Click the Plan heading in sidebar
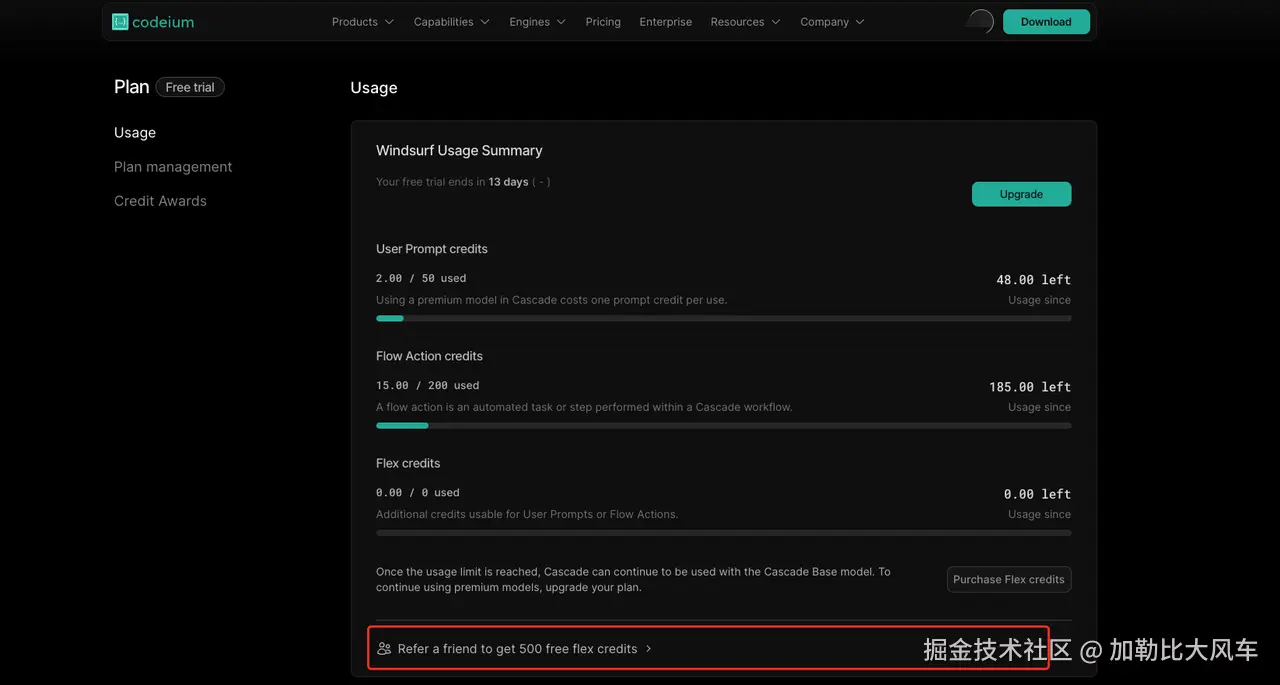 coord(131,87)
